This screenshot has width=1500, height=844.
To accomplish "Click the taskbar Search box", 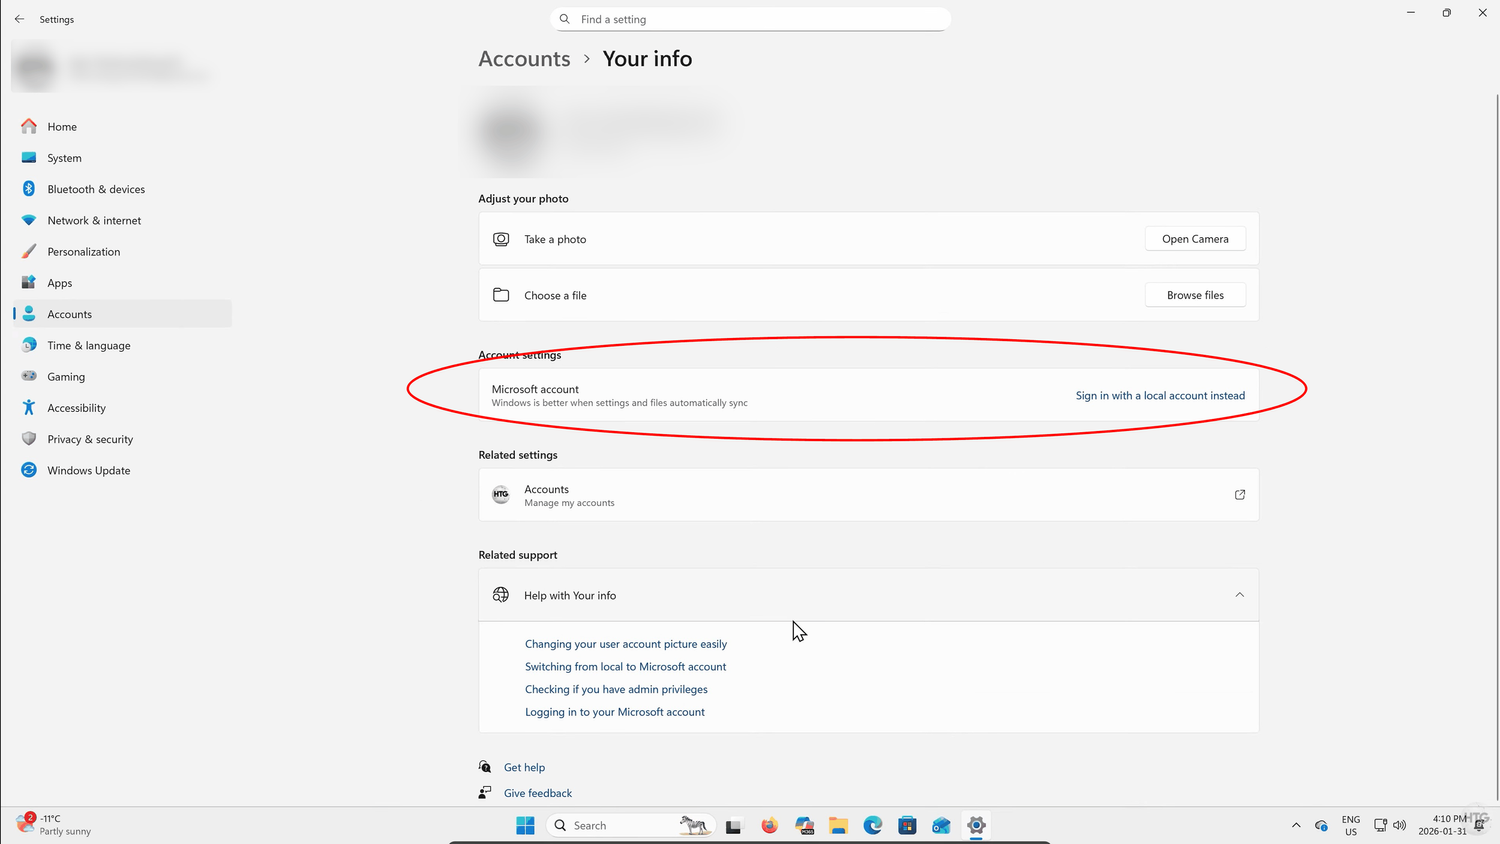I will pyautogui.click(x=631, y=825).
